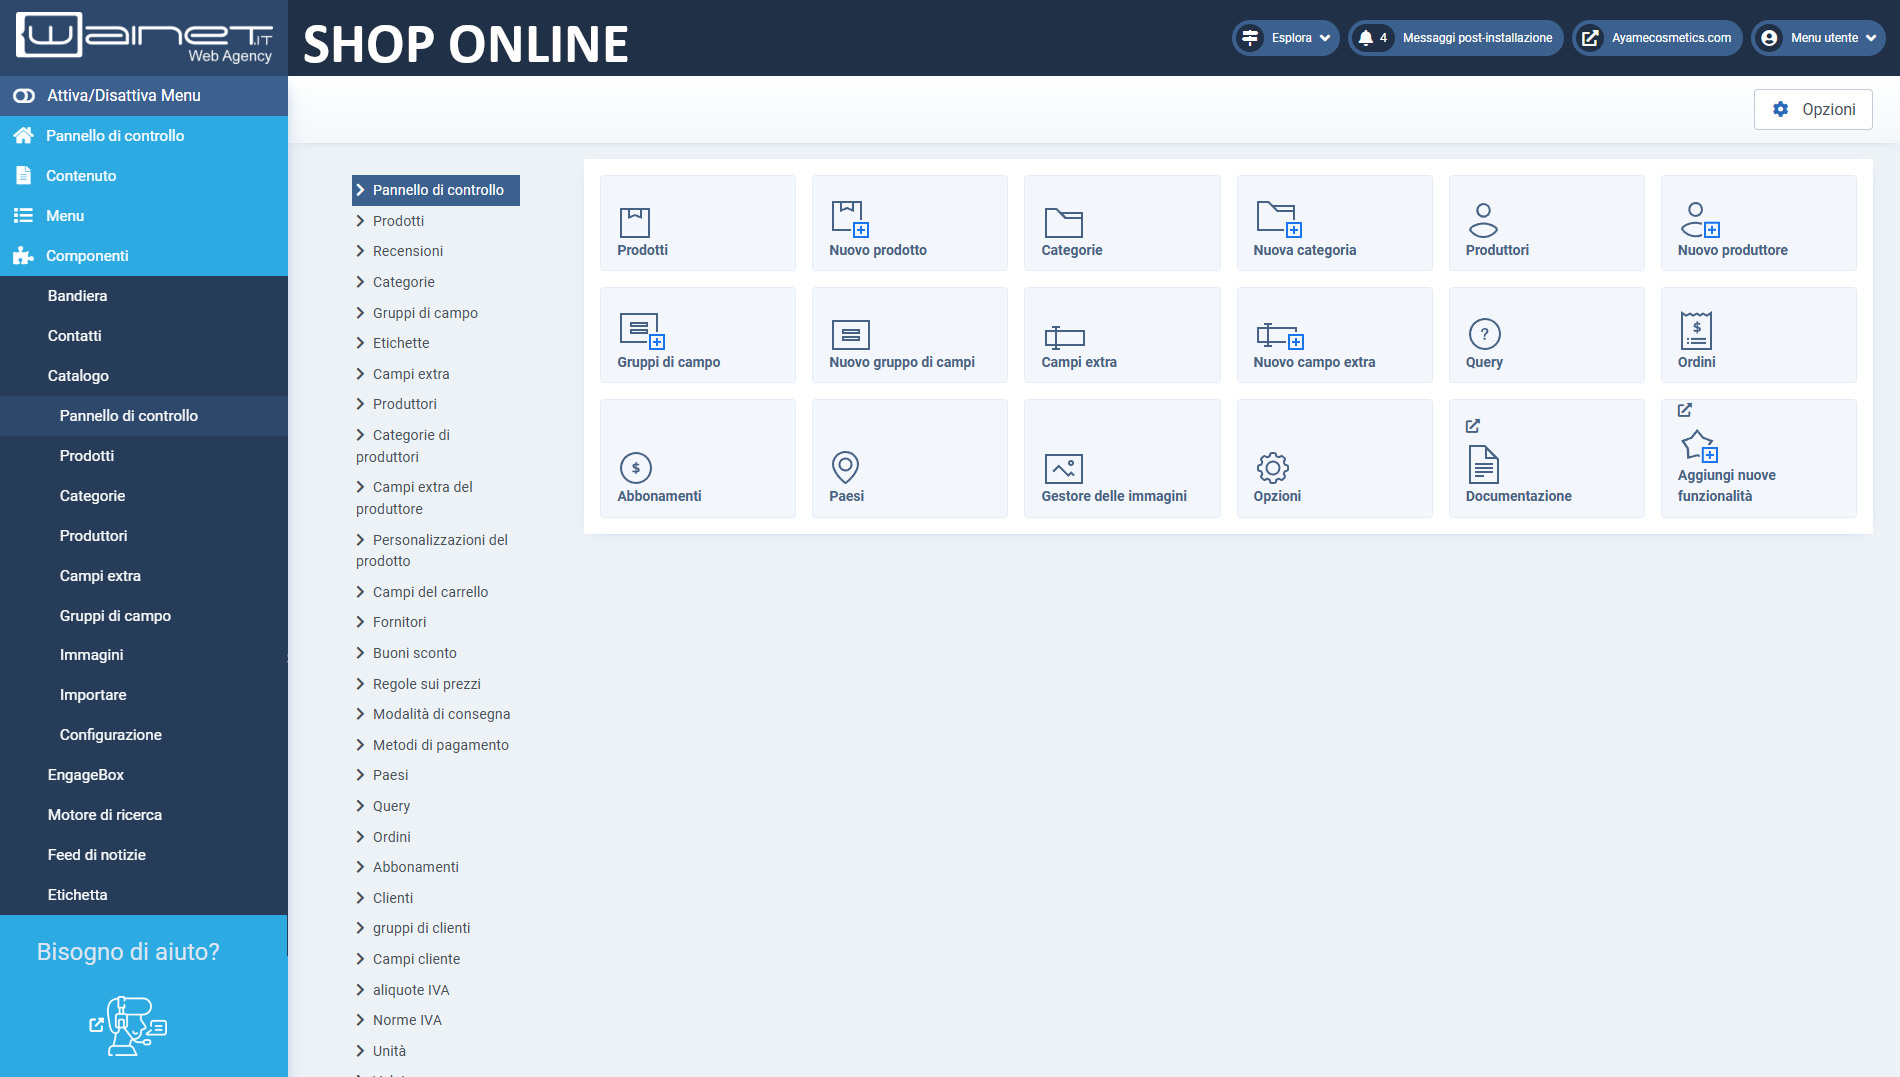Open the Produttori person tile icon
Screen dimensions: 1900x1077
click(1483, 220)
